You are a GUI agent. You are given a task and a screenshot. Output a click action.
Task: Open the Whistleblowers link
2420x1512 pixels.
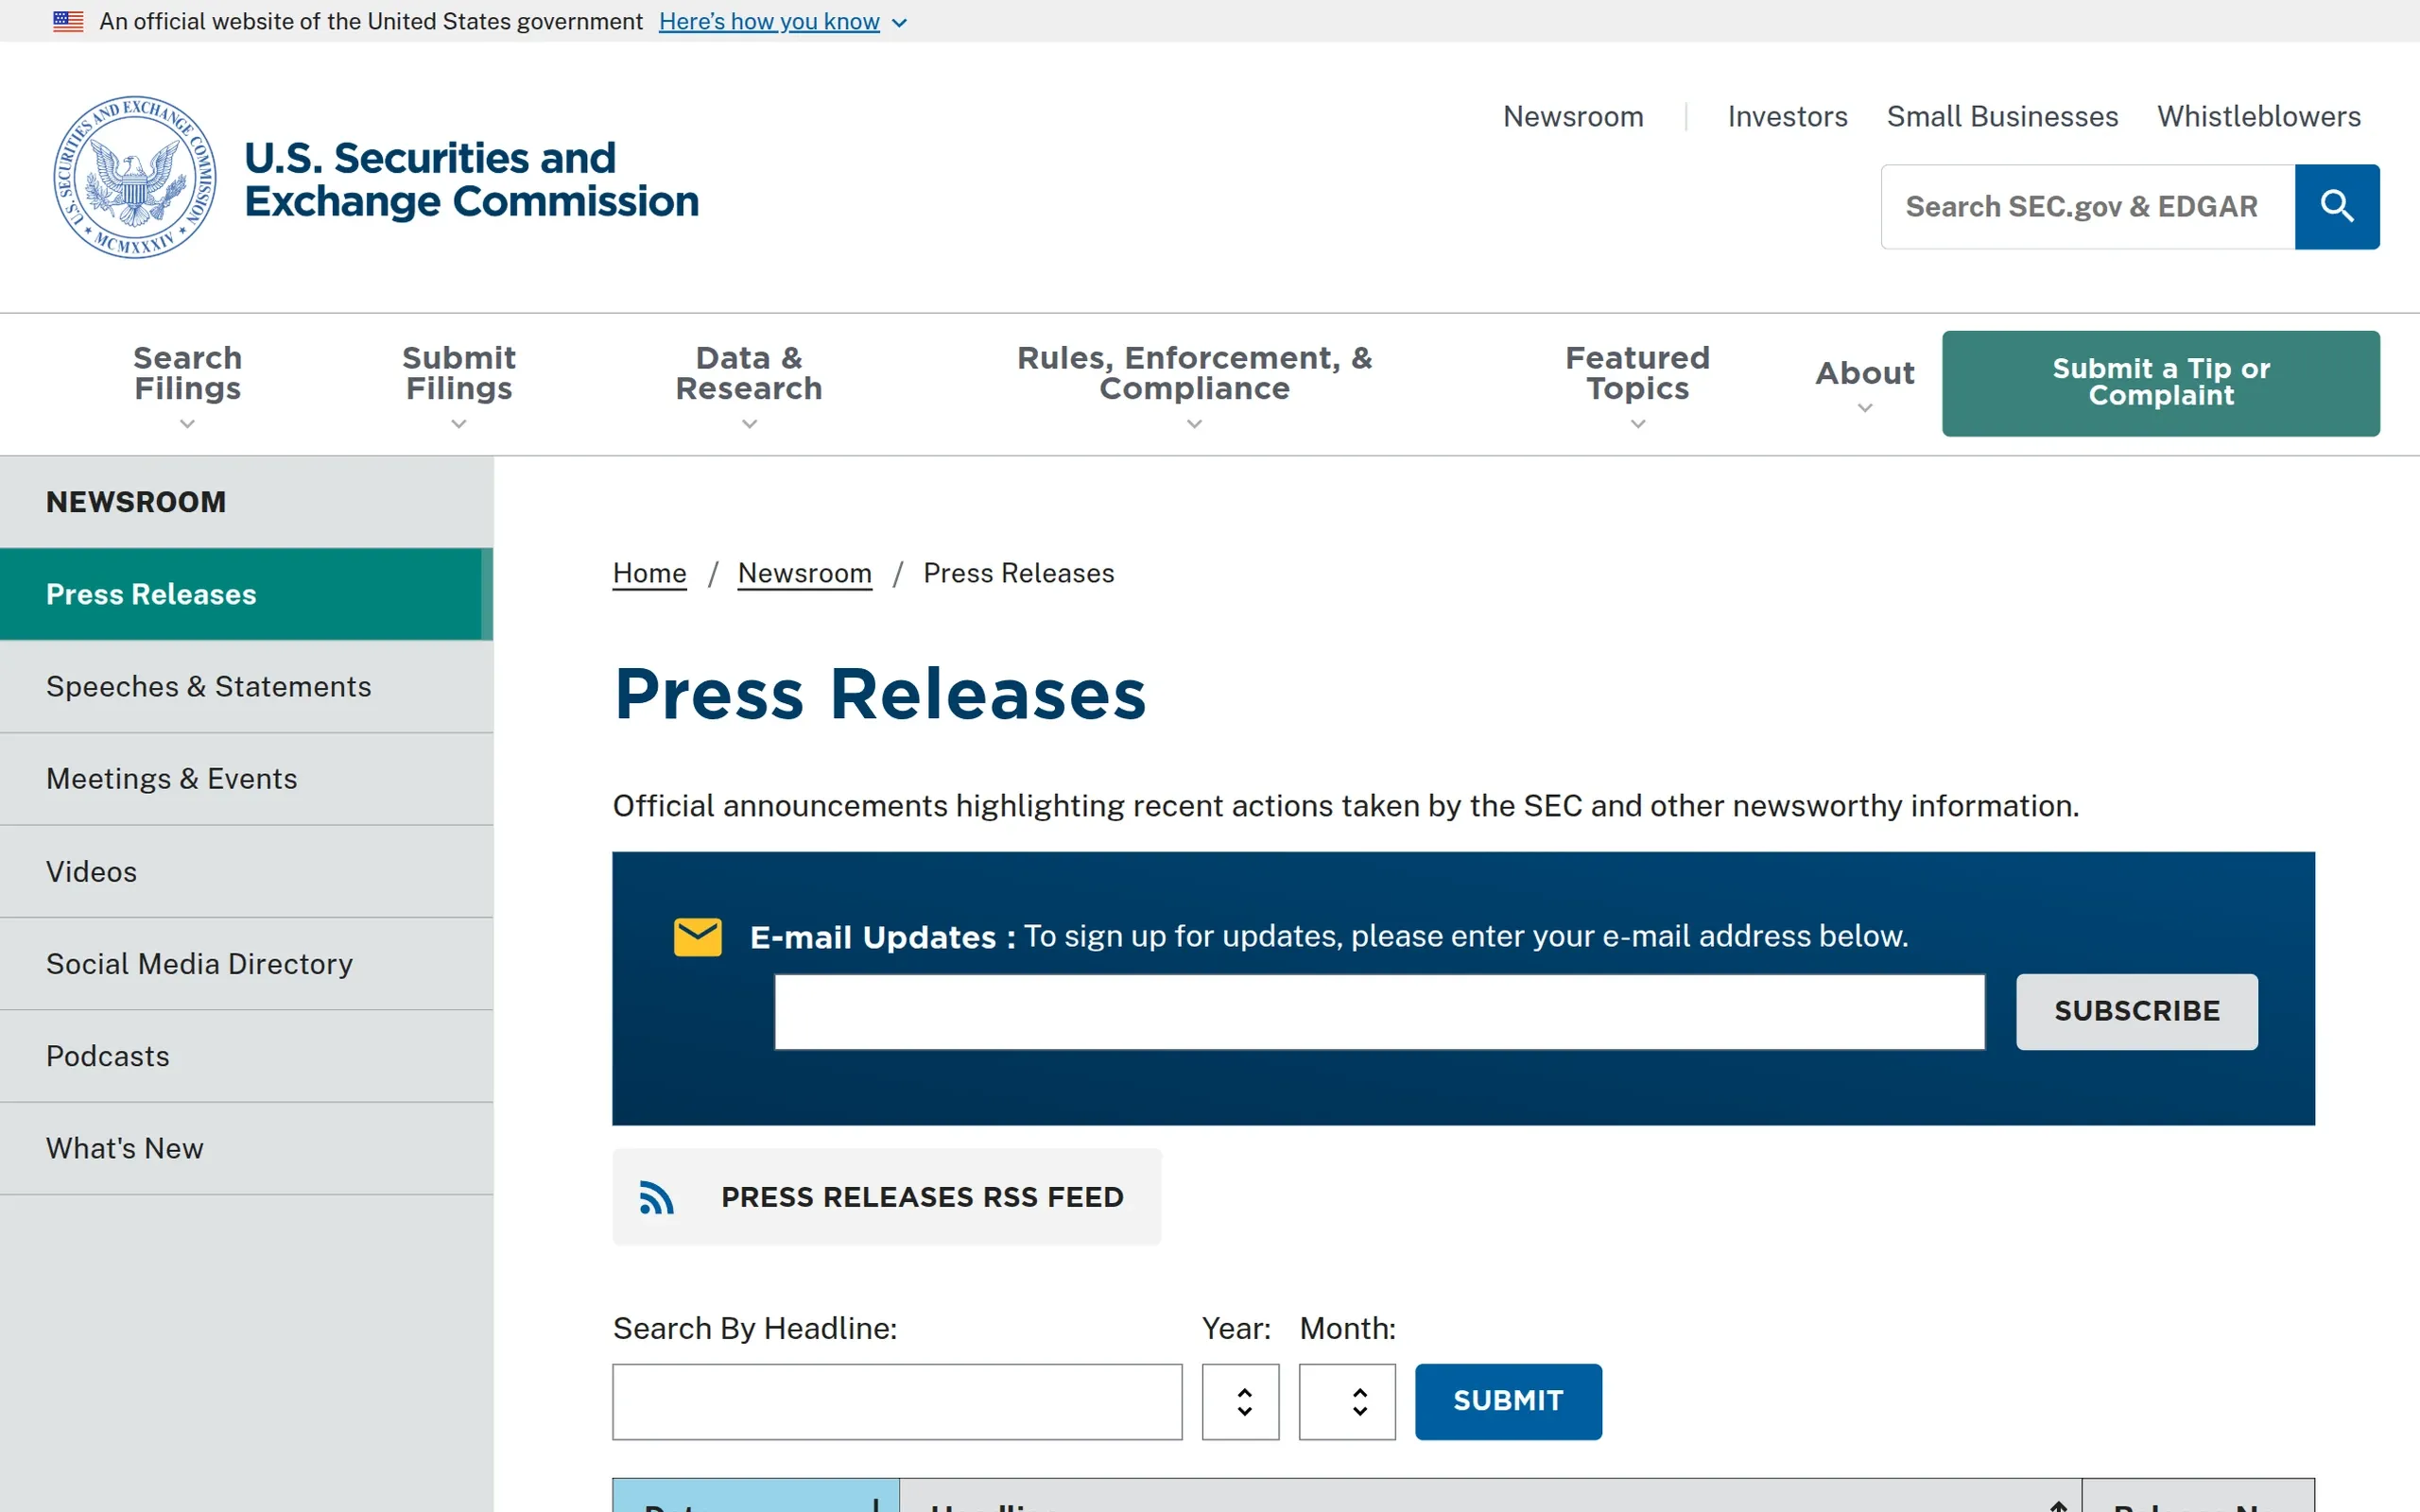2258,116
